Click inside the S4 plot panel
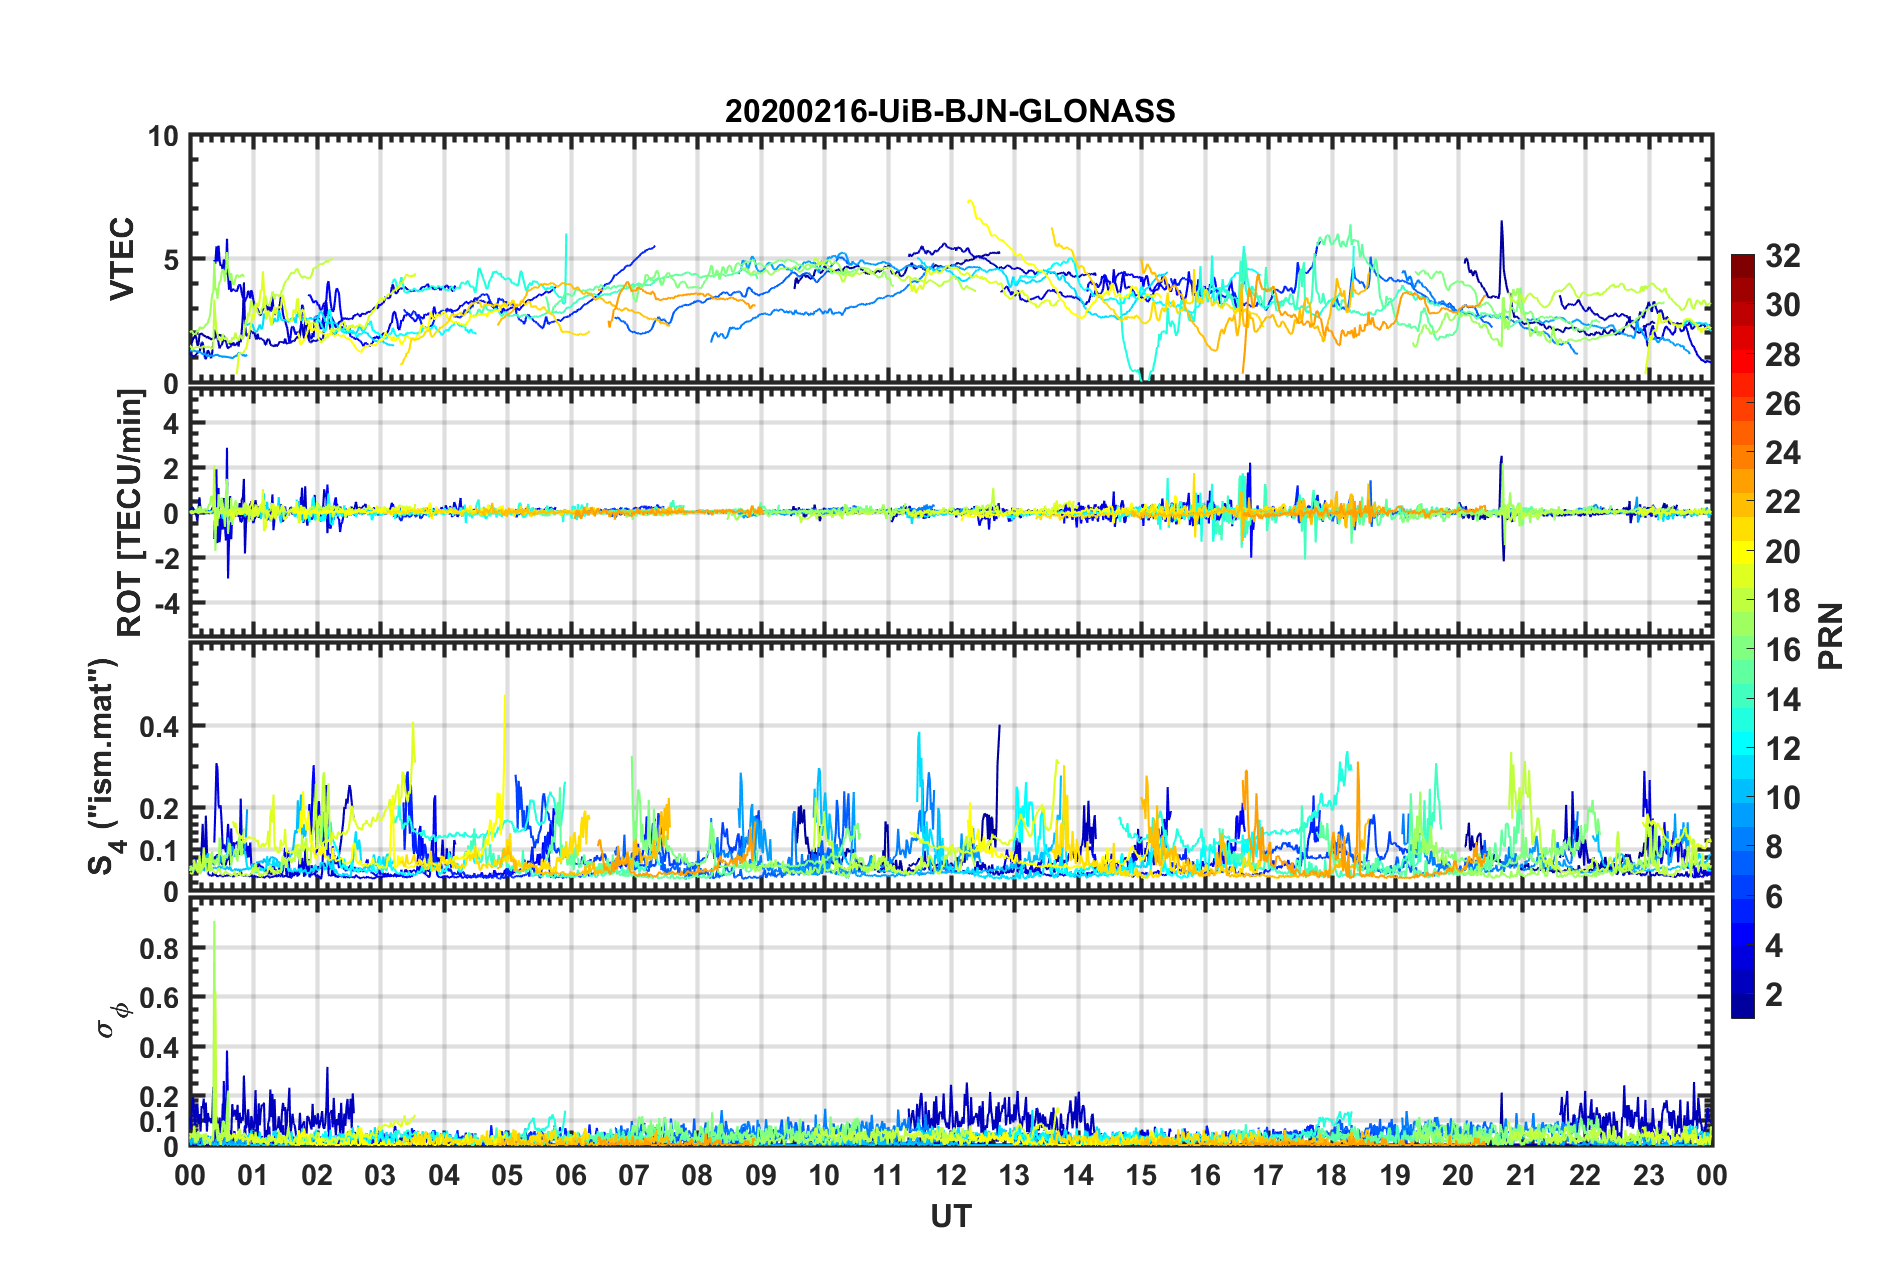Image resolution: width=1902 pixels, height=1272 pixels. tap(951, 767)
